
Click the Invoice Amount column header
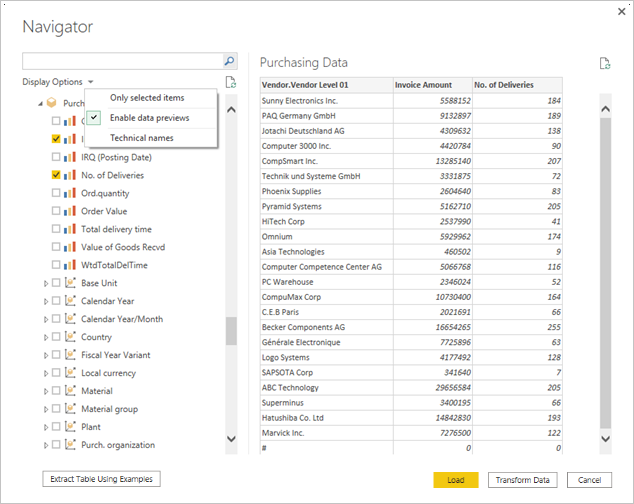click(x=433, y=85)
